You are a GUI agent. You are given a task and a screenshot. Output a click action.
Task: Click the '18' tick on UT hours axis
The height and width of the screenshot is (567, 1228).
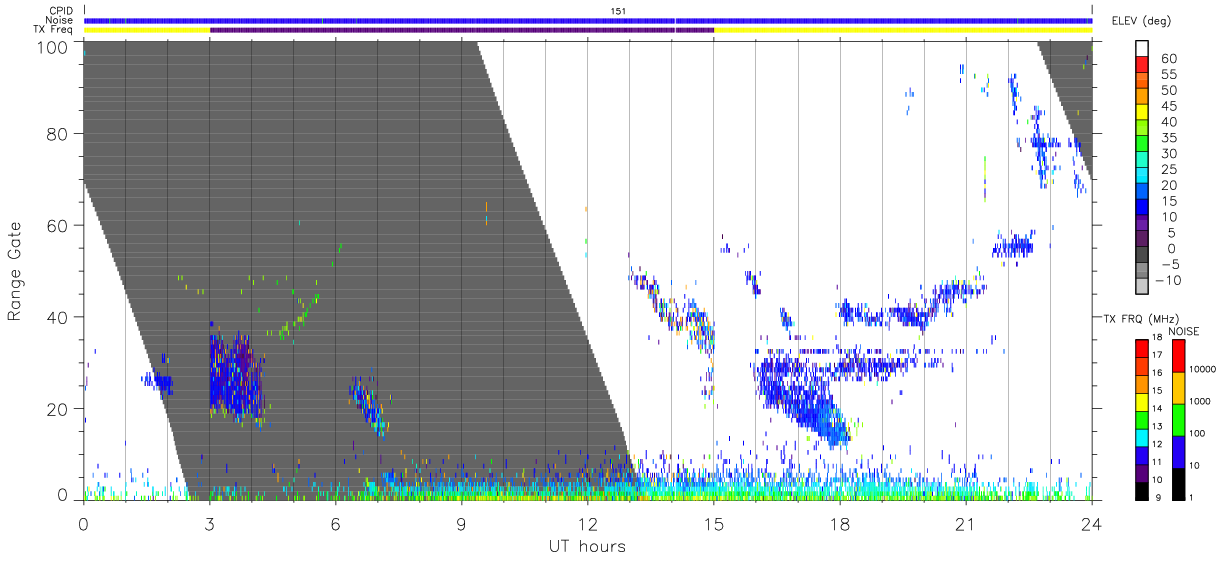click(x=839, y=523)
